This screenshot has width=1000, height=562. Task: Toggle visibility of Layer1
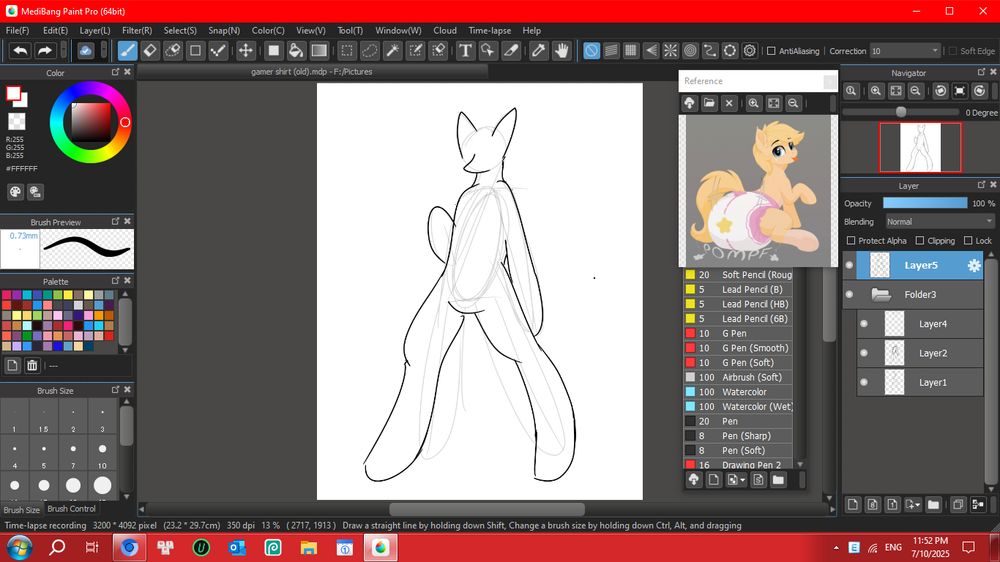click(x=864, y=383)
